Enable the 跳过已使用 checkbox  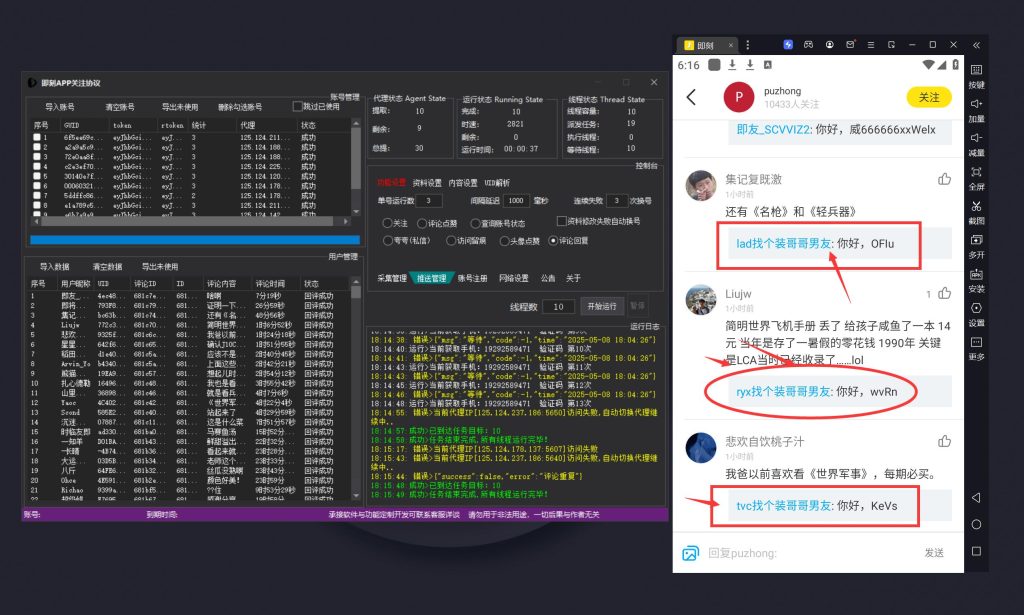pos(297,106)
